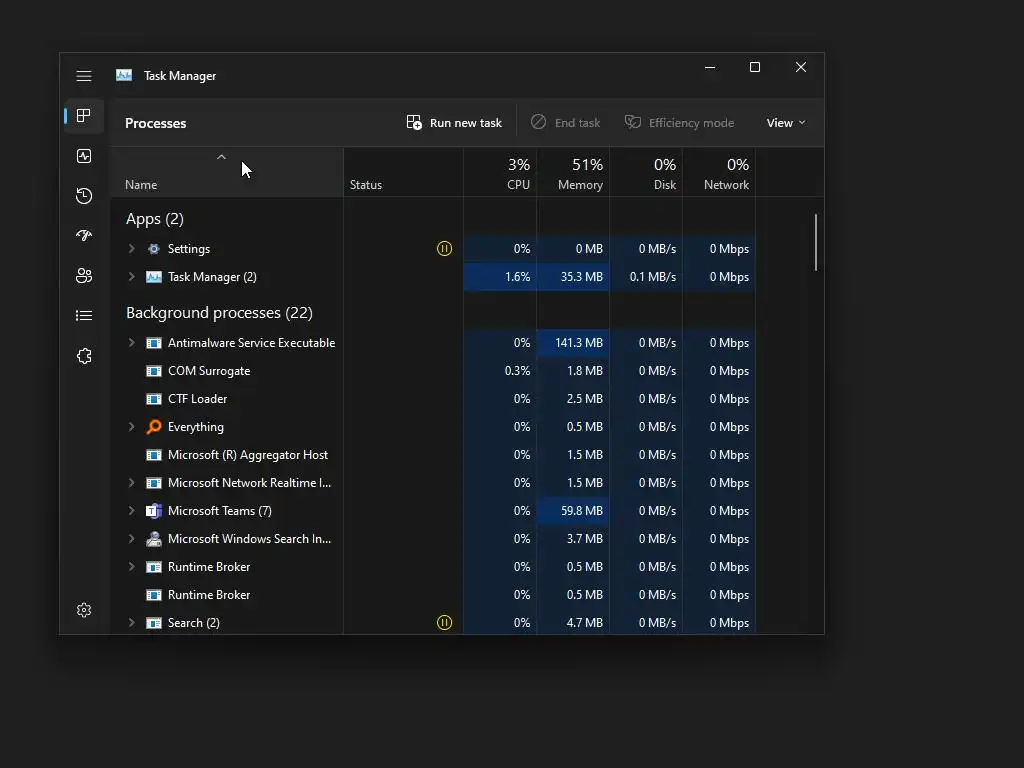The image size is (1024, 768).
Task: Click the vertical scrollbar thumb
Action: tap(816, 242)
